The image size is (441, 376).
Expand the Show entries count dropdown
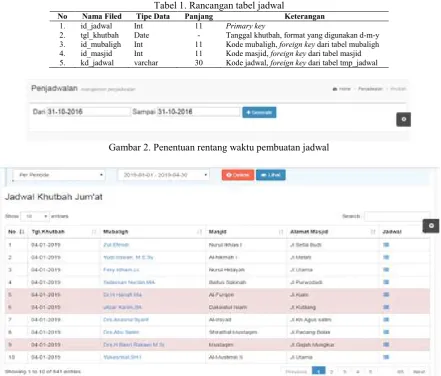[x=35, y=216]
